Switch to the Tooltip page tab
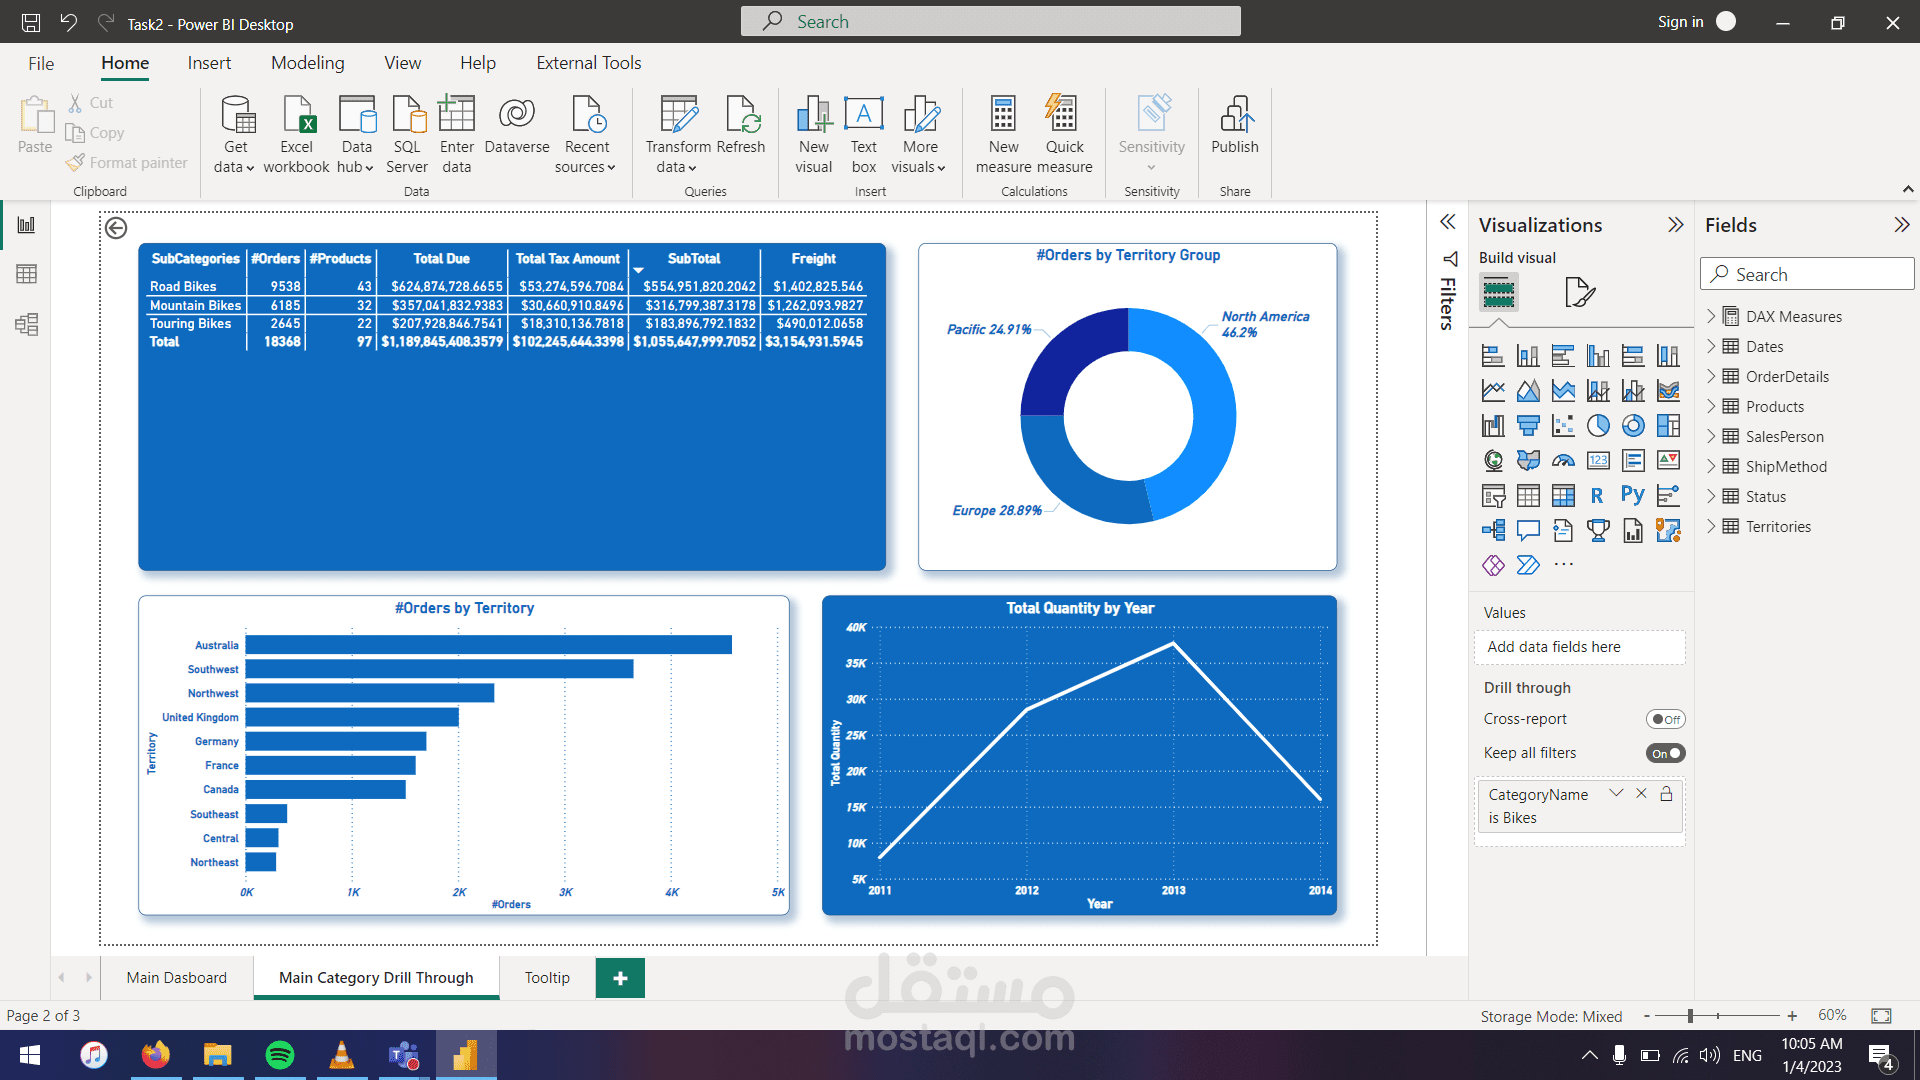 tap(547, 978)
